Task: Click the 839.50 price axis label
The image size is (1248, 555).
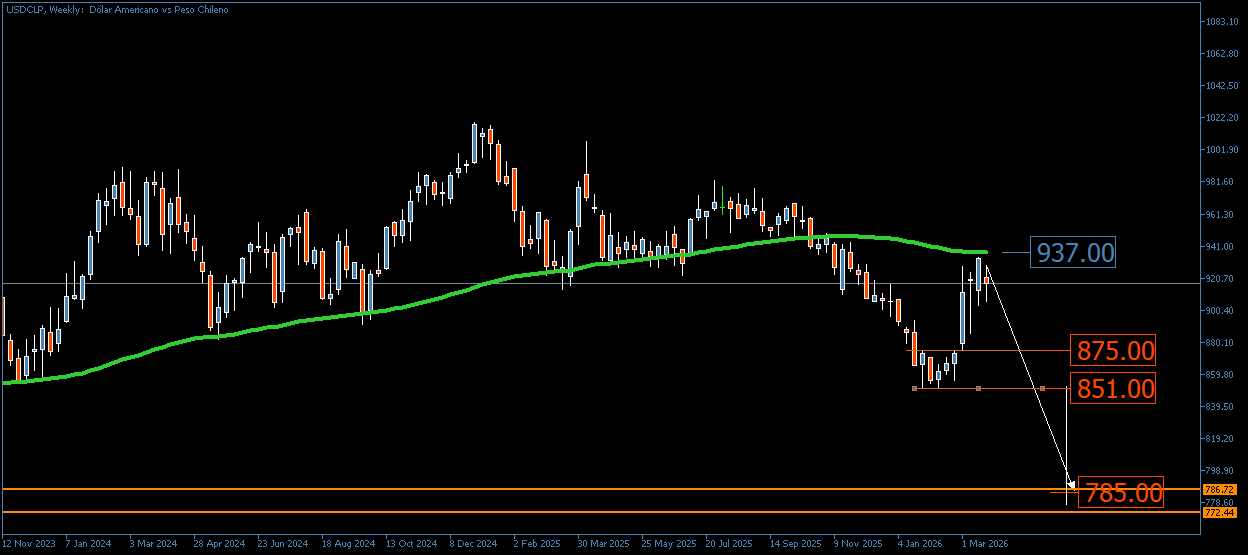Action: click(x=1218, y=407)
